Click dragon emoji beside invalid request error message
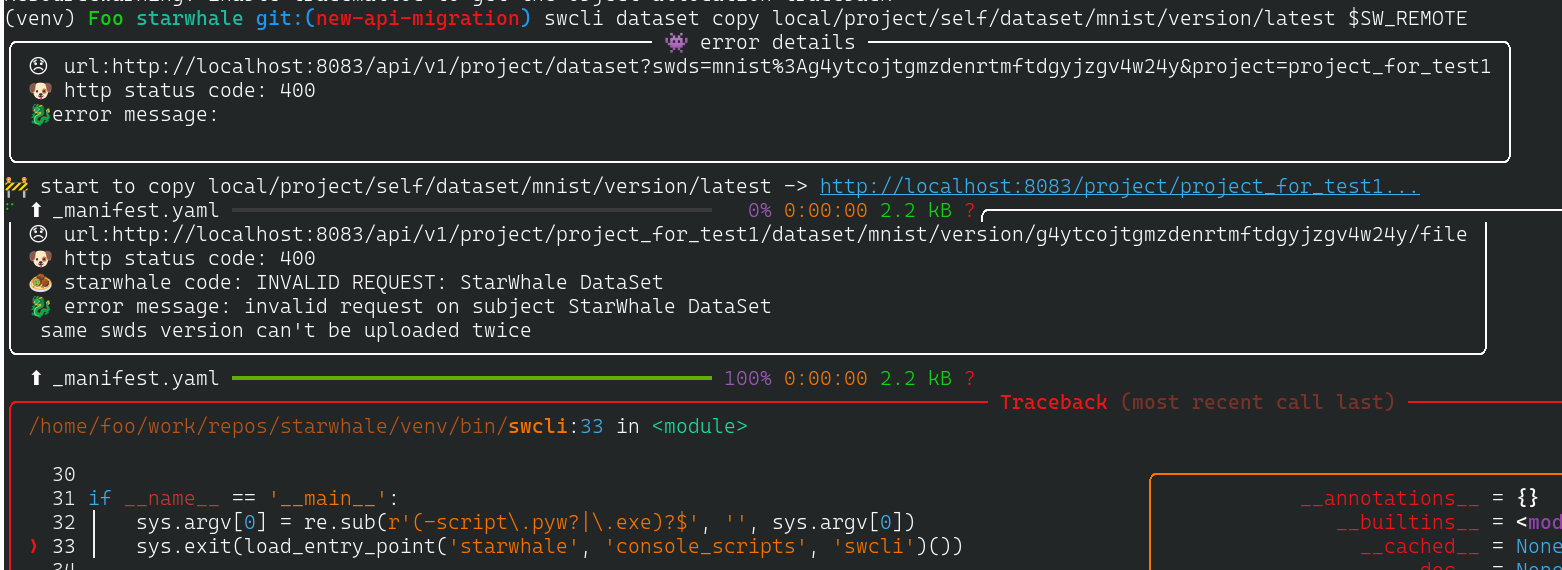This screenshot has height=570, width=1562. (x=40, y=307)
